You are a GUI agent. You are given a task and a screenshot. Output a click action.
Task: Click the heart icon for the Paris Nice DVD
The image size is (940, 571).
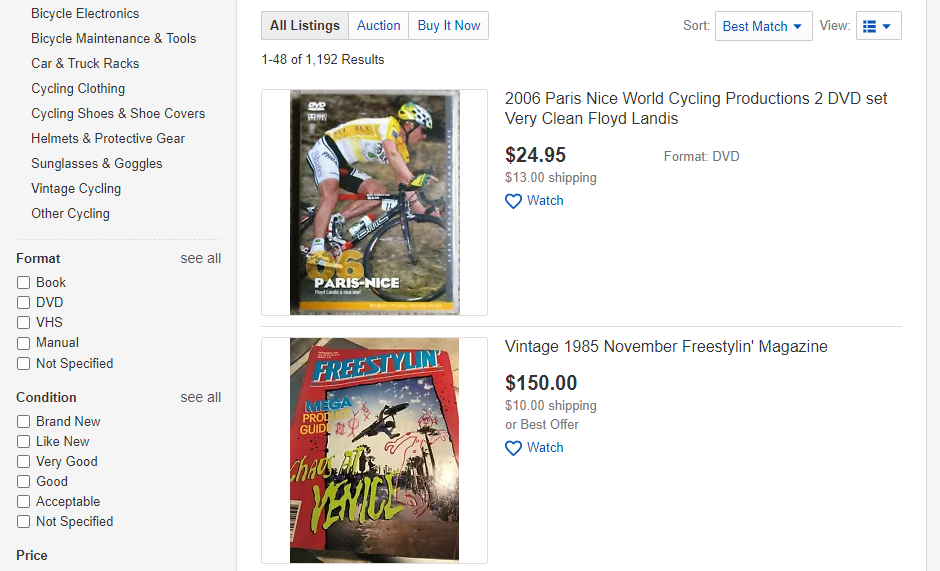pos(513,201)
